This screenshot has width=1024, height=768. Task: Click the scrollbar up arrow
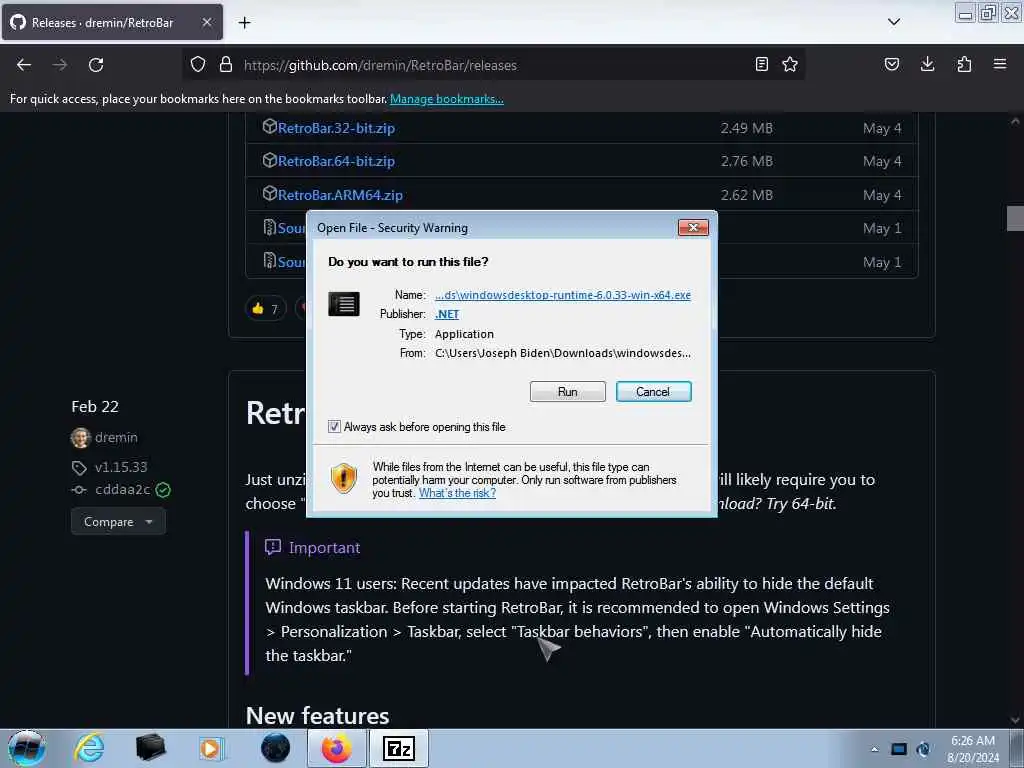click(x=1015, y=121)
